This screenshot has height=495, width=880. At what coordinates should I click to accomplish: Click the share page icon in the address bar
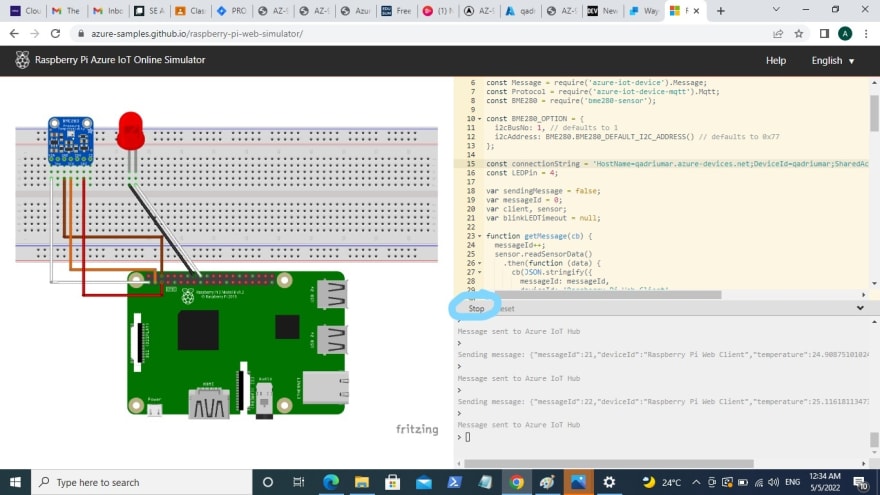coord(778,34)
